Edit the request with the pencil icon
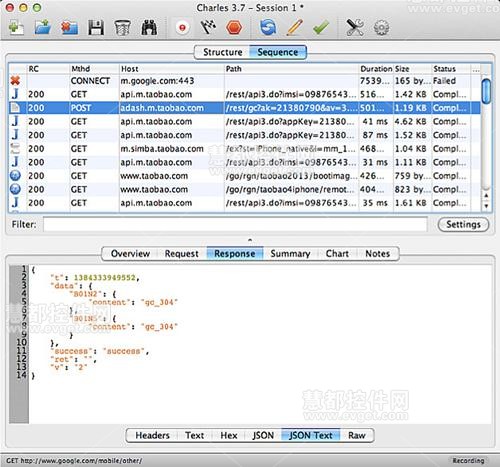The width and height of the screenshot is (500, 467). [295, 28]
